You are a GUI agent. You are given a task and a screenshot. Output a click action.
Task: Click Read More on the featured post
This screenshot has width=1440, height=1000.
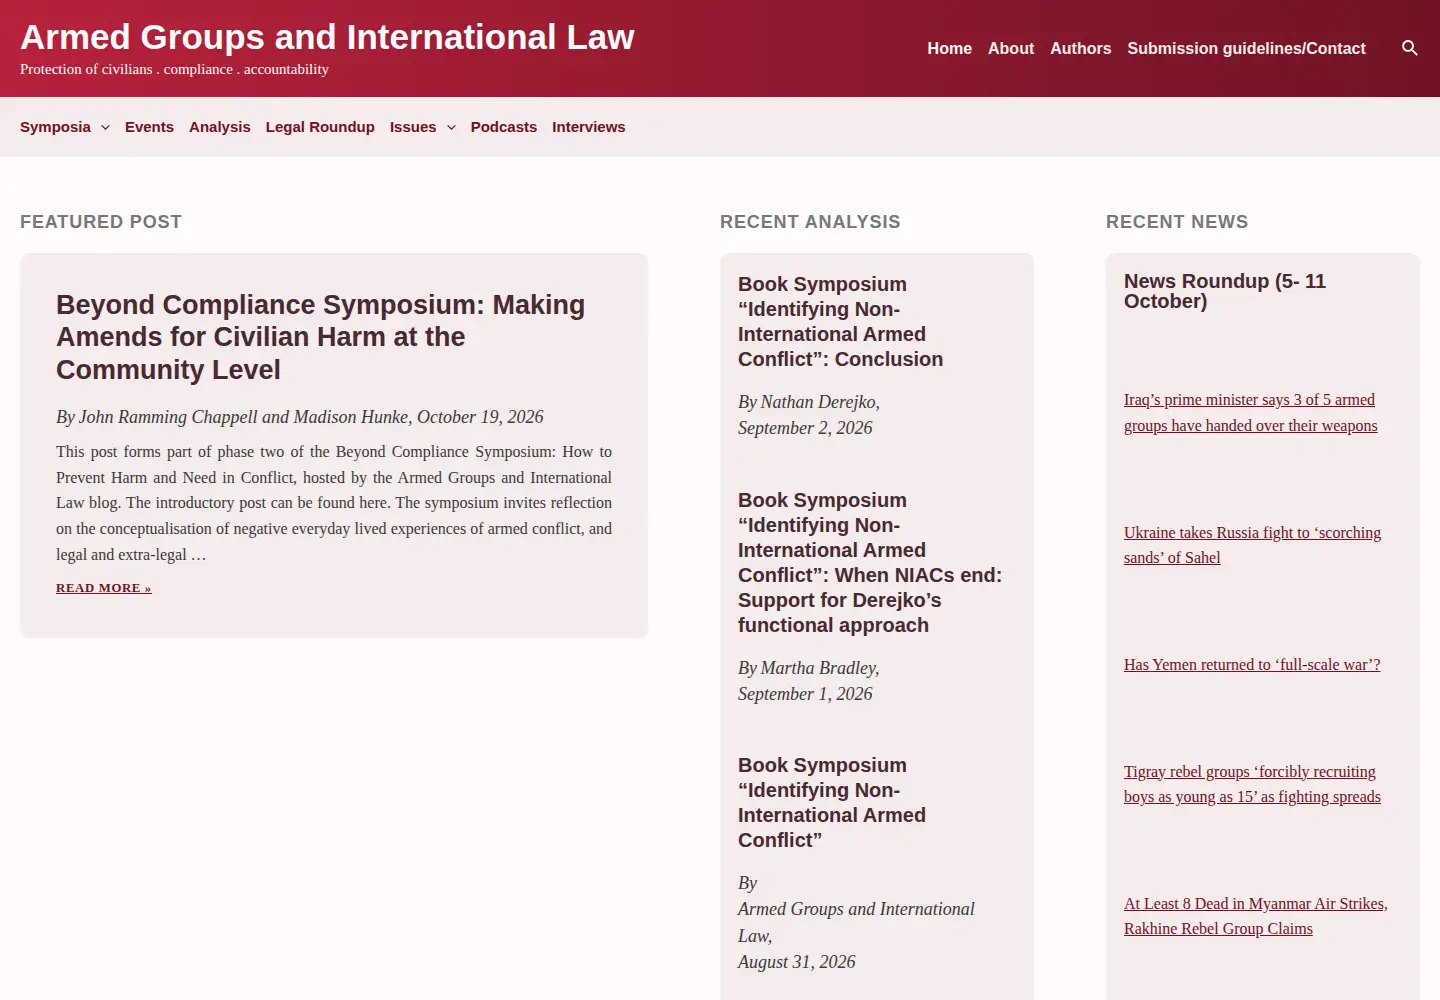coord(104,588)
